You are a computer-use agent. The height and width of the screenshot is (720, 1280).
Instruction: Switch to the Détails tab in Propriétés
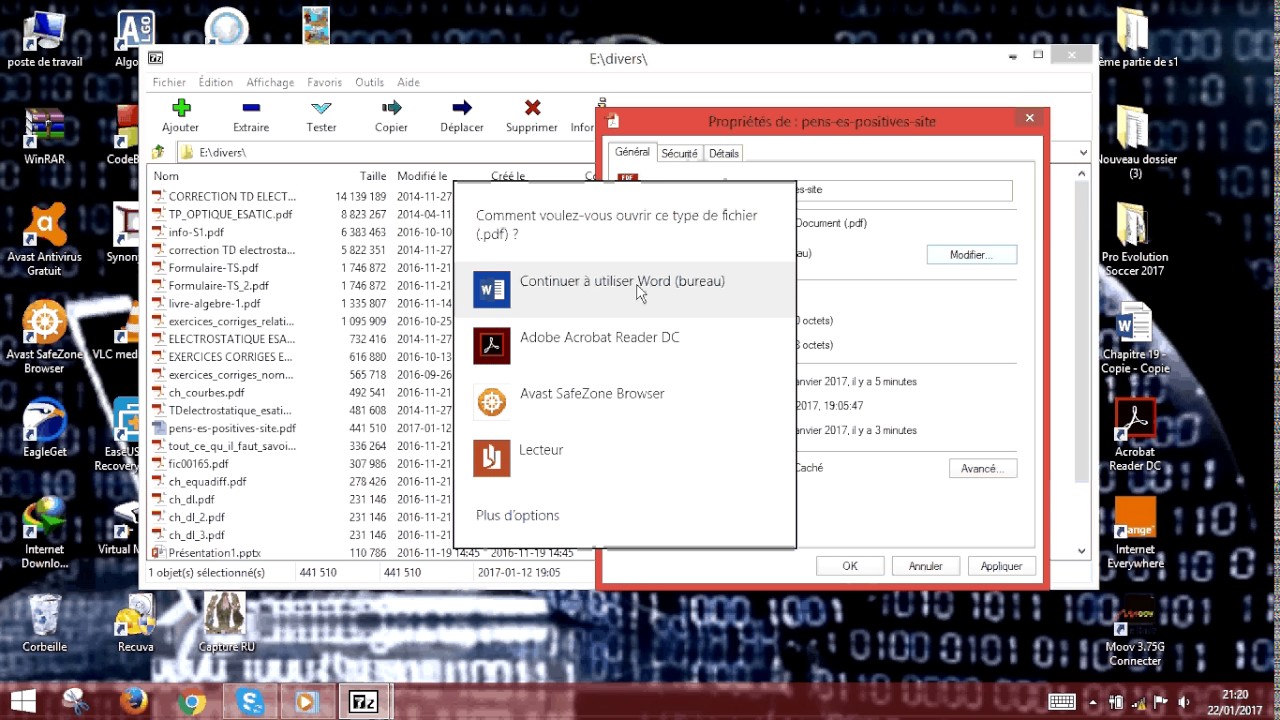[723, 153]
